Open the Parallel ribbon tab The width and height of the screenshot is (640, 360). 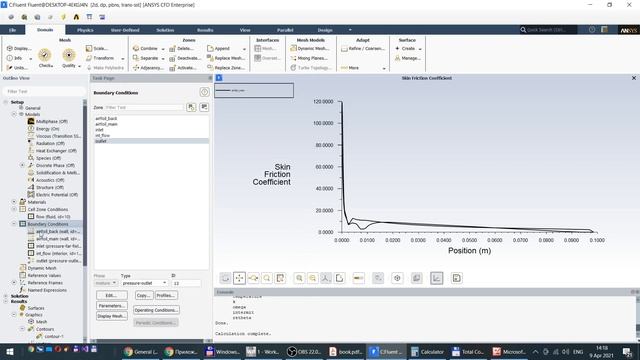[x=285, y=30]
